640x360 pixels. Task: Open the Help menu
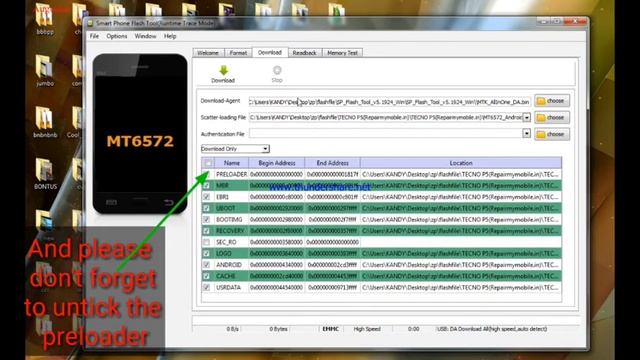pyautogui.click(x=170, y=36)
